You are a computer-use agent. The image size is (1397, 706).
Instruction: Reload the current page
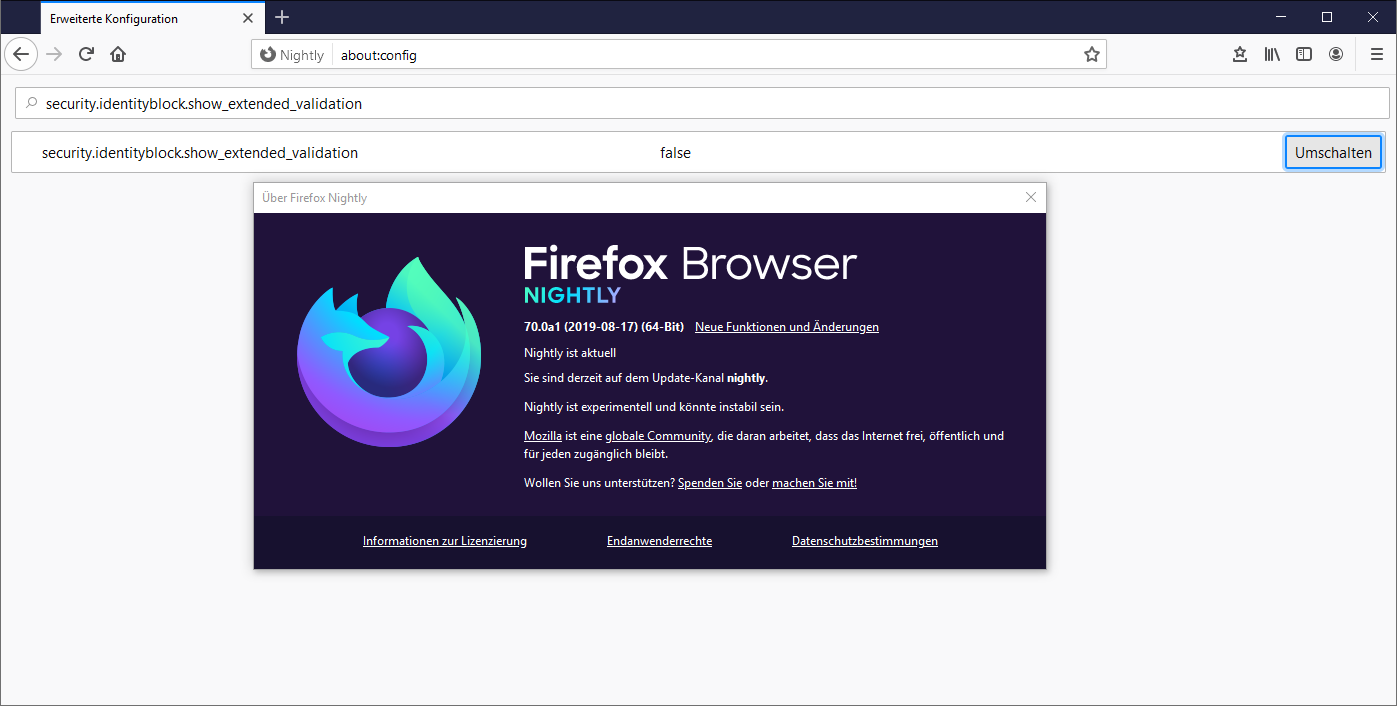[86, 55]
